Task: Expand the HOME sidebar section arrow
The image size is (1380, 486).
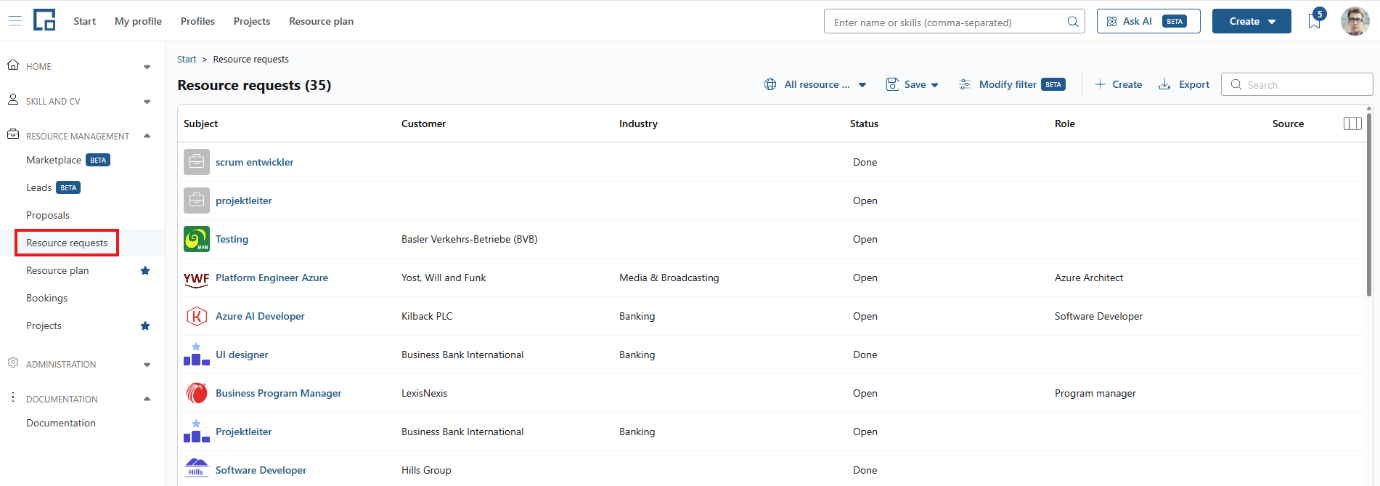Action: tap(147, 67)
